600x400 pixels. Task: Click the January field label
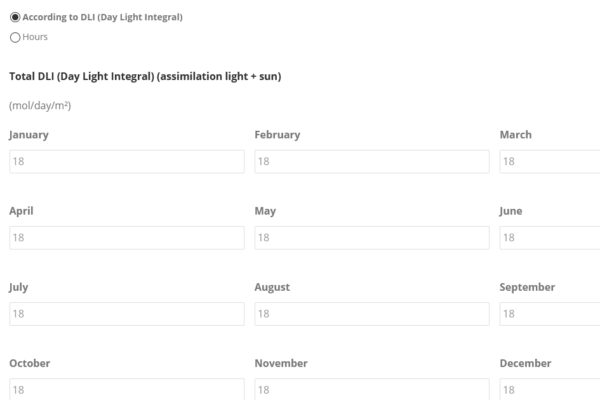(29, 135)
